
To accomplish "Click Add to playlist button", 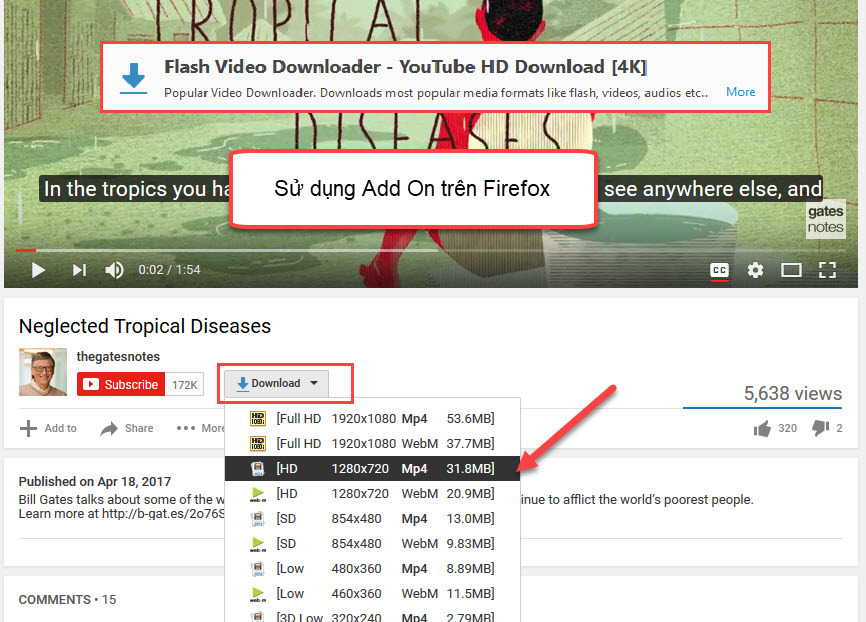I will [x=48, y=428].
